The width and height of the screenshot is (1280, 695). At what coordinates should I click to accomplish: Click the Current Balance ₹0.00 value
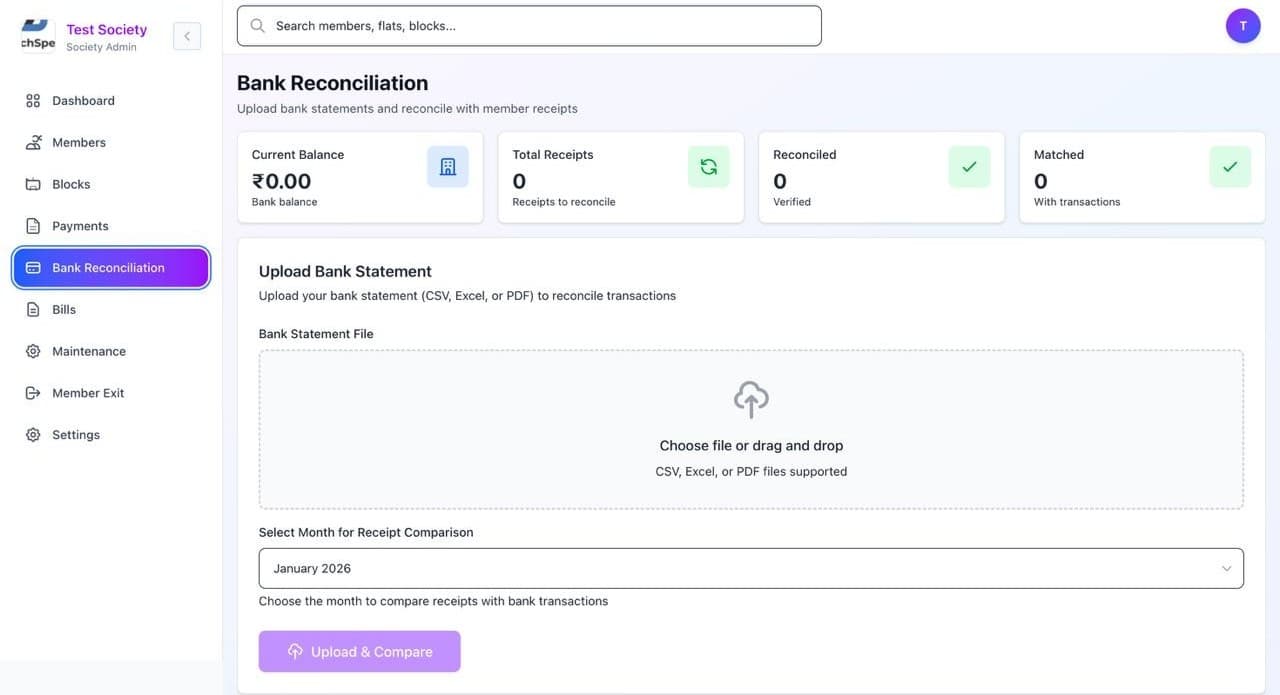tap(281, 181)
